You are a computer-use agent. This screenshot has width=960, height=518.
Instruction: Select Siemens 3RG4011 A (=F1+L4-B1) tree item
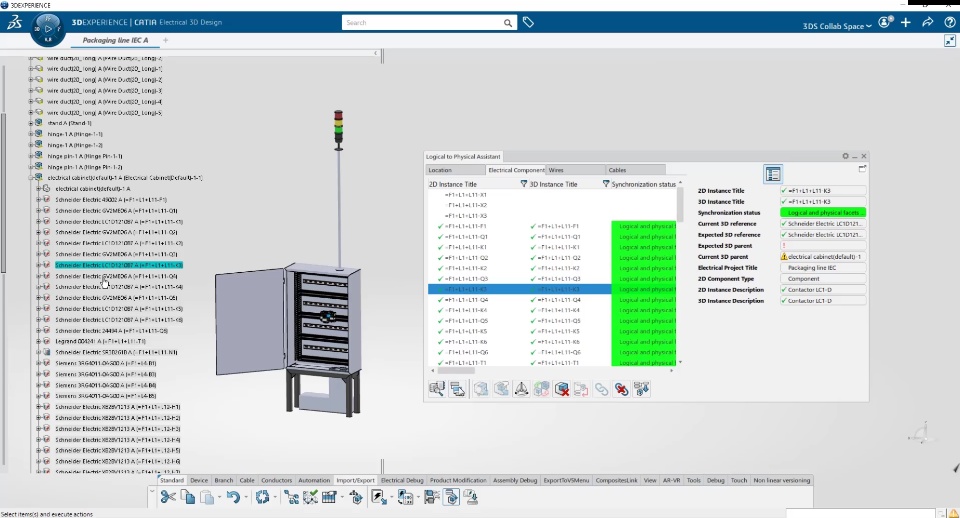coord(105,363)
